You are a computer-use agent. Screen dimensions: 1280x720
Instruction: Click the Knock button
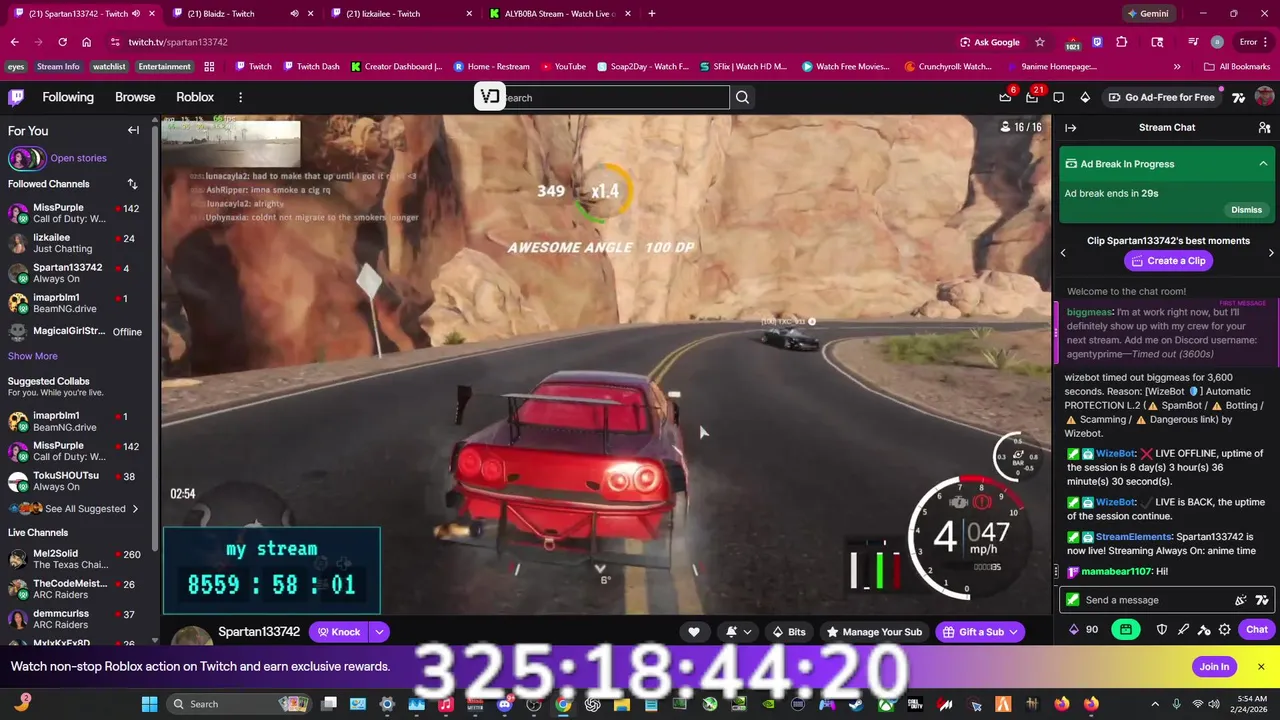point(338,632)
